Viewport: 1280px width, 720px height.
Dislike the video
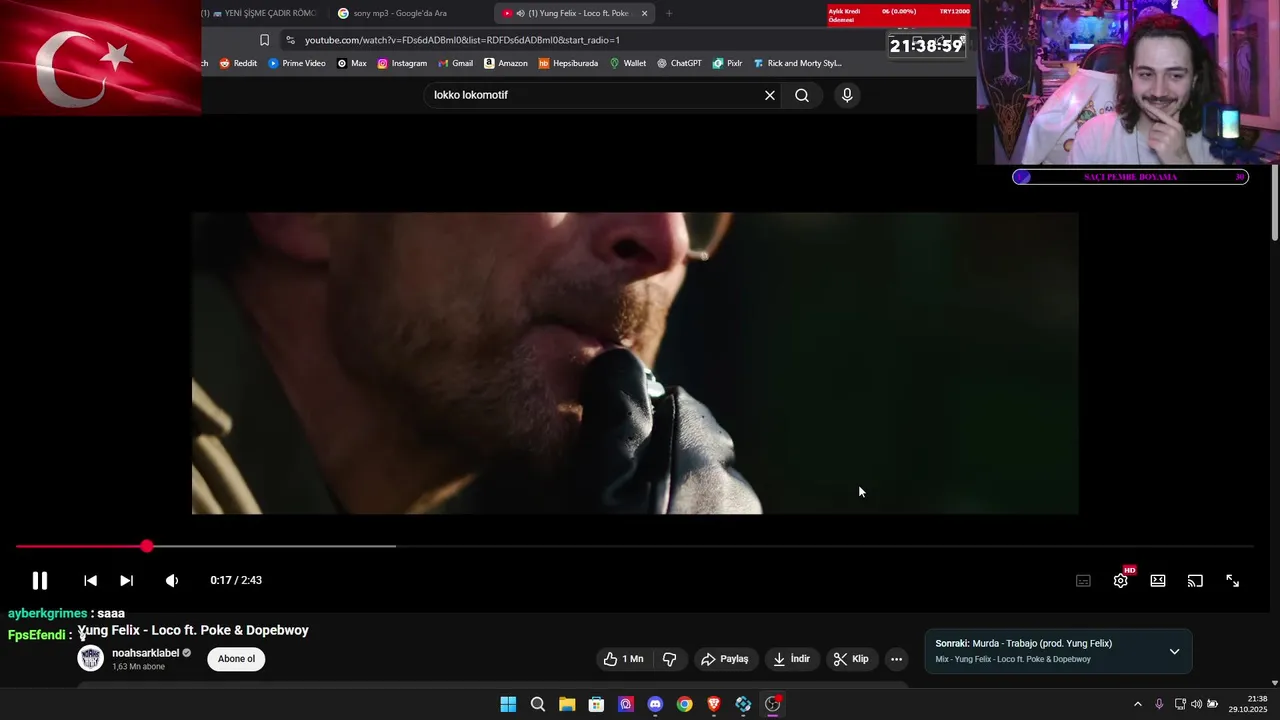pyautogui.click(x=670, y=659)
